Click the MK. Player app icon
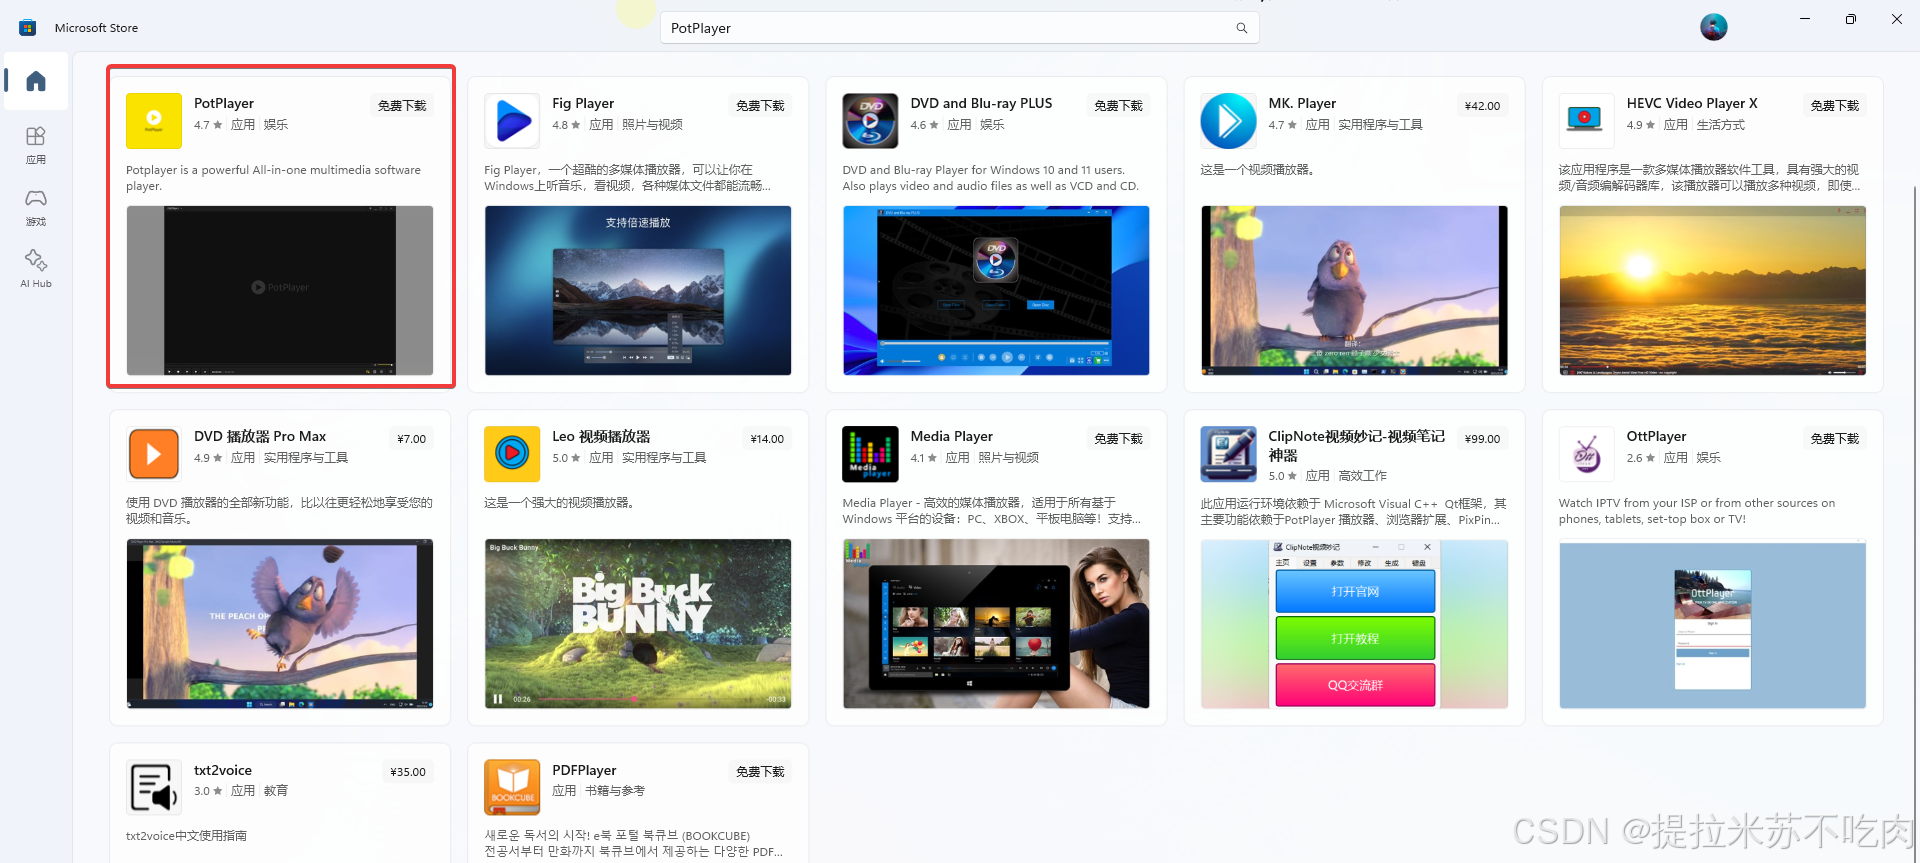This screenshot has height=863, width=1920. (1228, 121)
